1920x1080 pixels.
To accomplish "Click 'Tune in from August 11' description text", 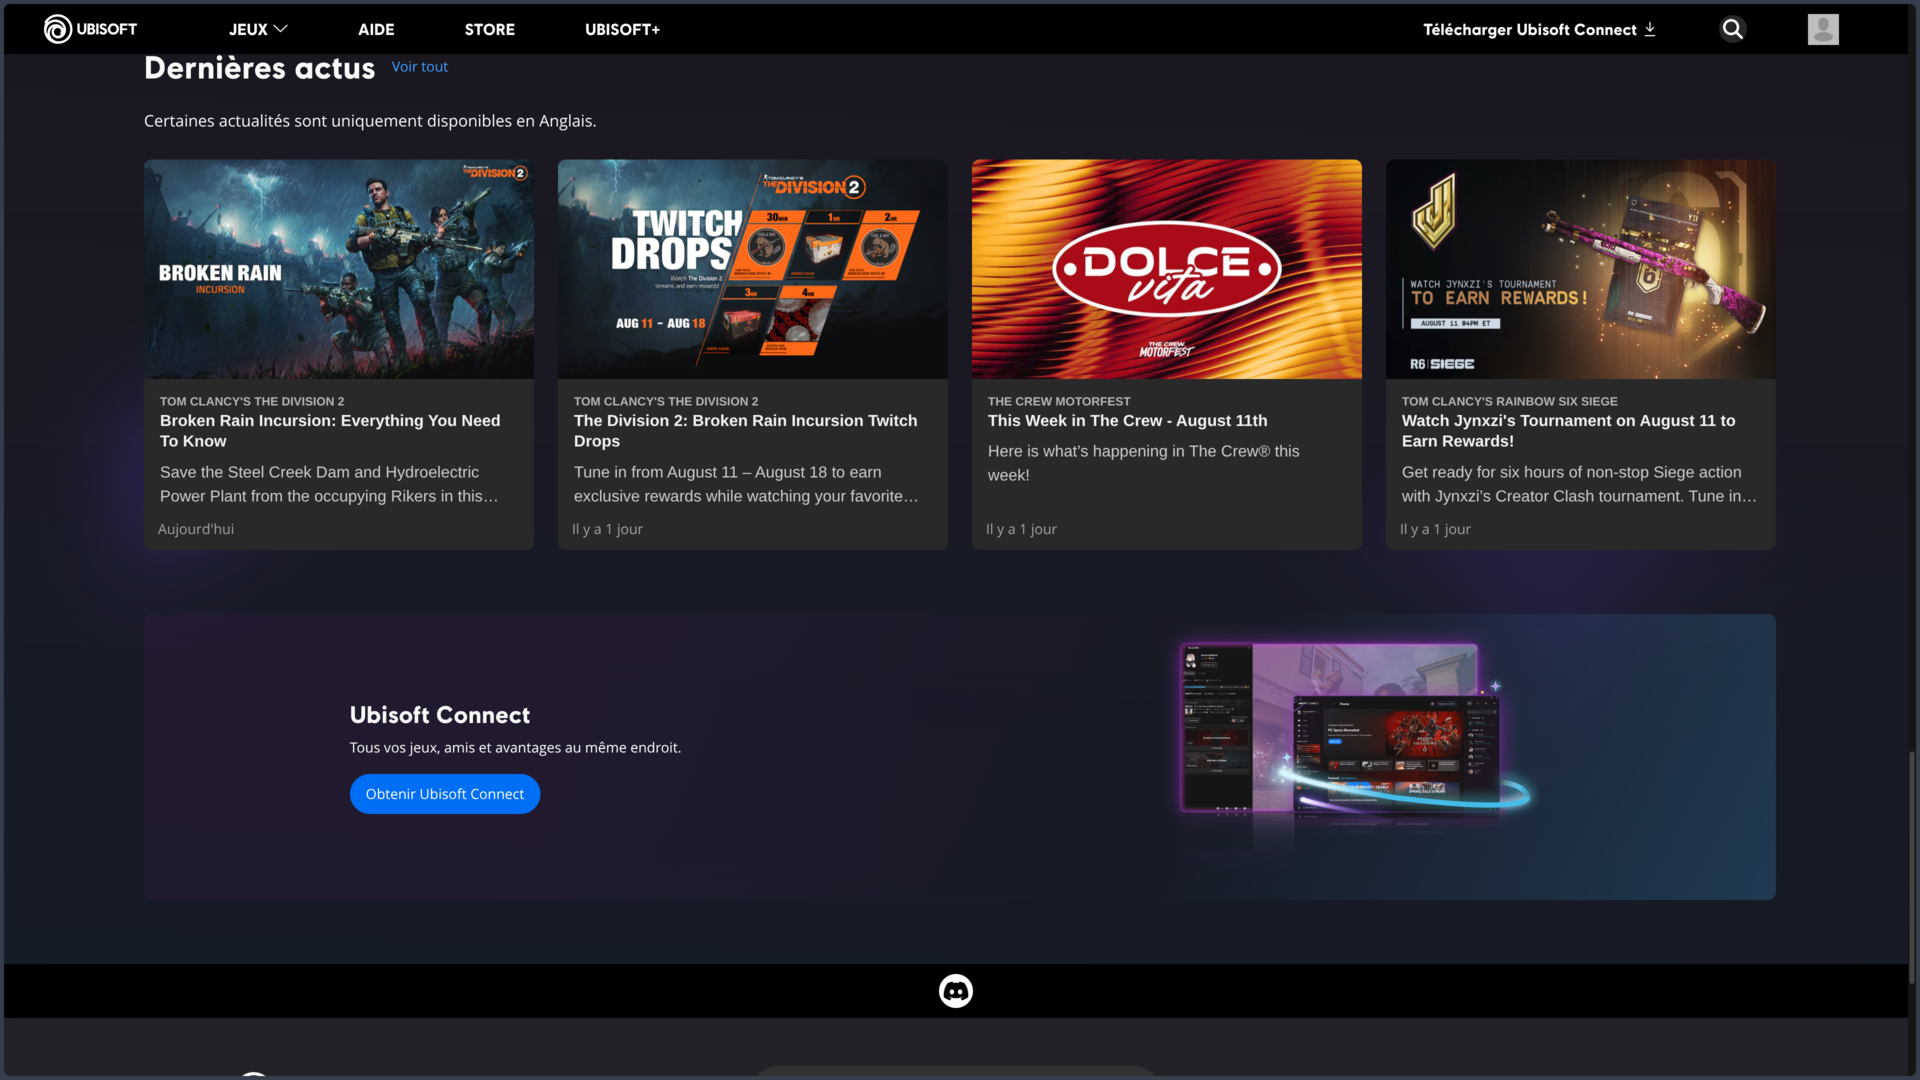I will (746, 484).
